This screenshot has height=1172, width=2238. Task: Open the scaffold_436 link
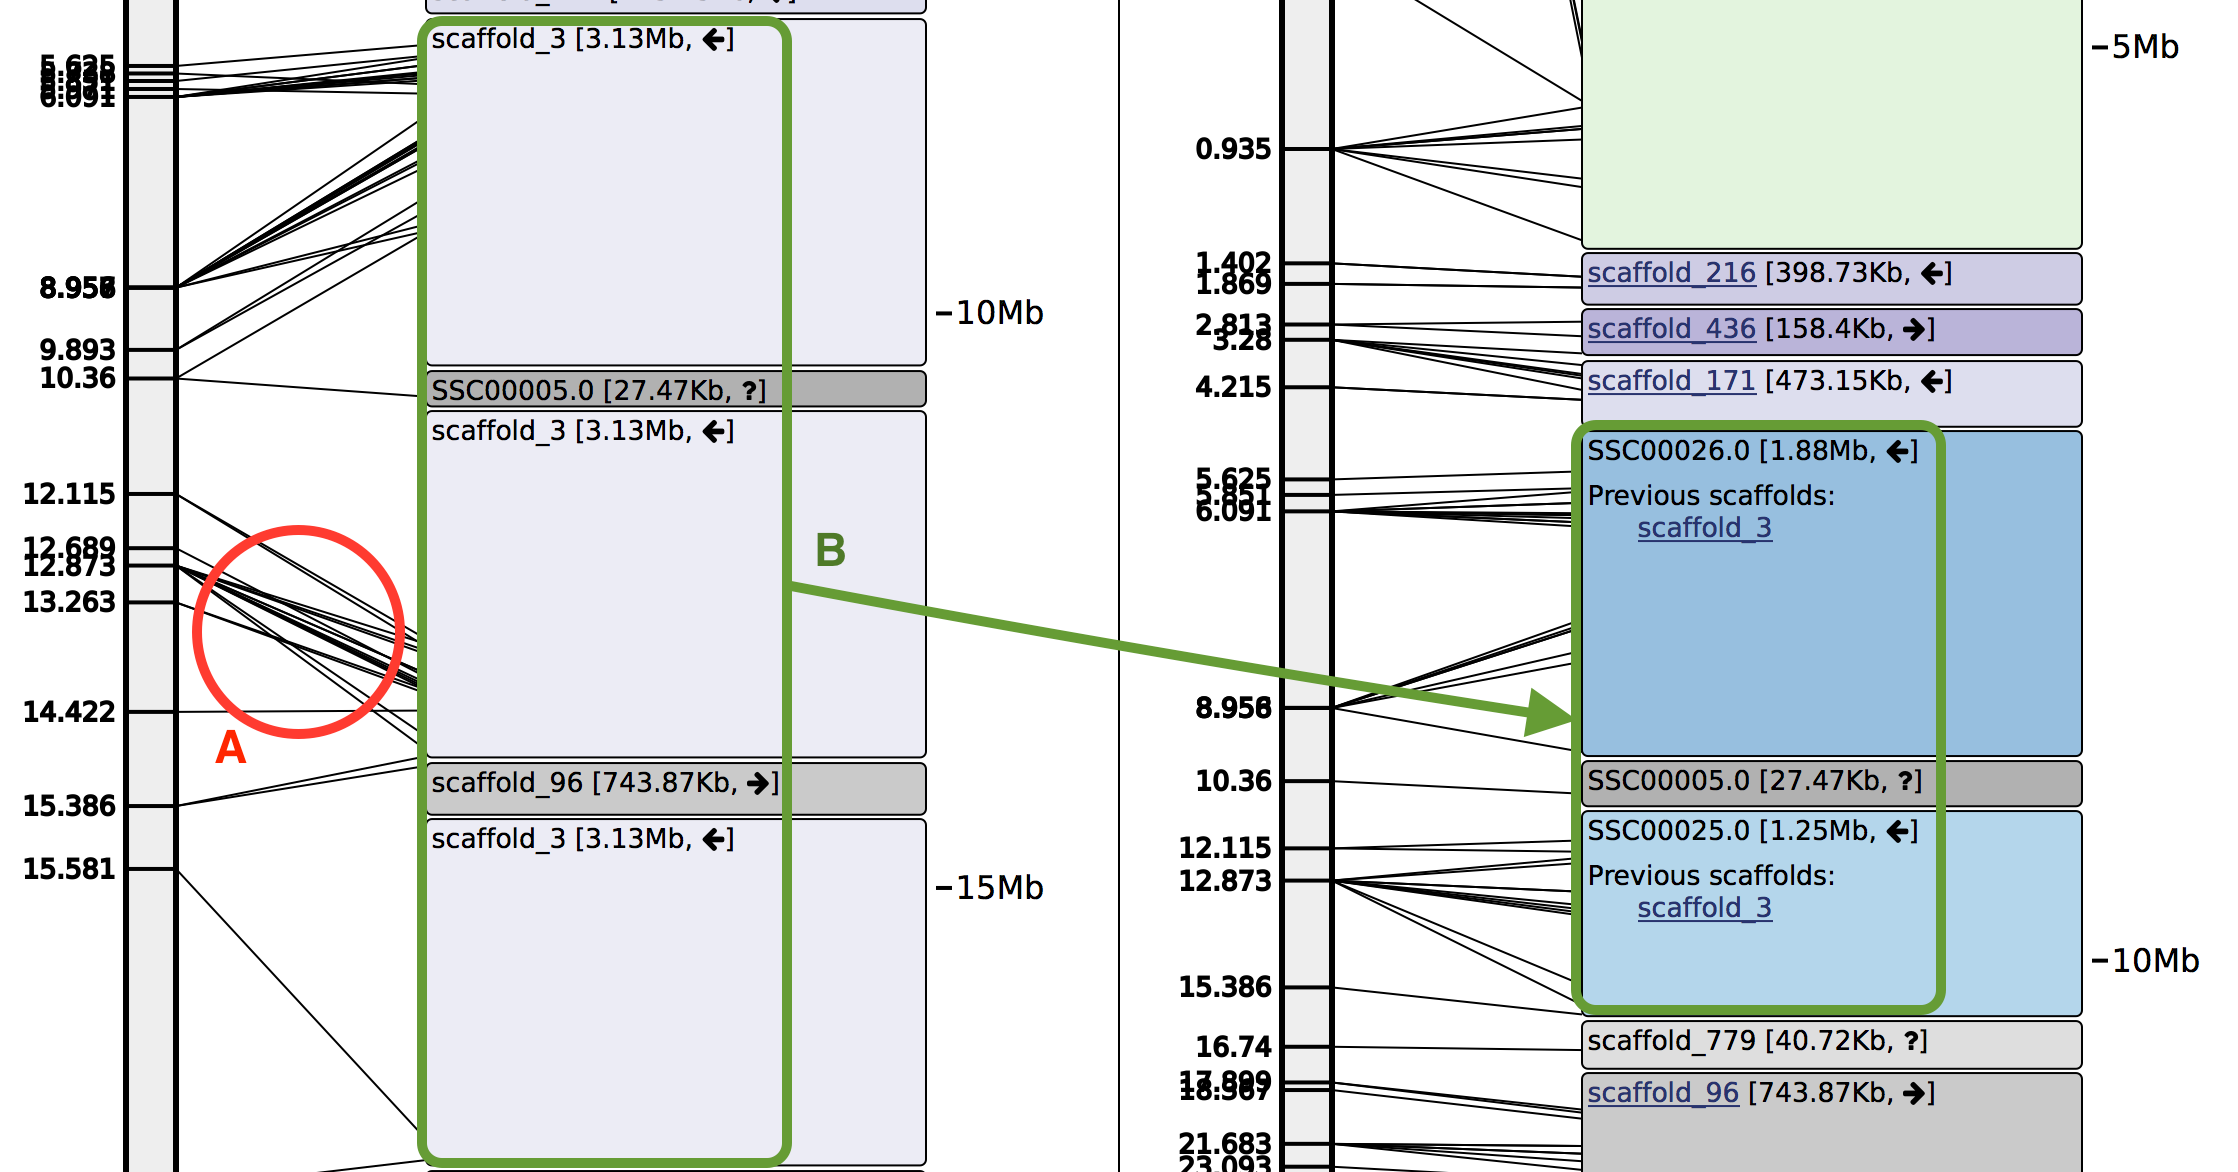tap(1671, 329)
